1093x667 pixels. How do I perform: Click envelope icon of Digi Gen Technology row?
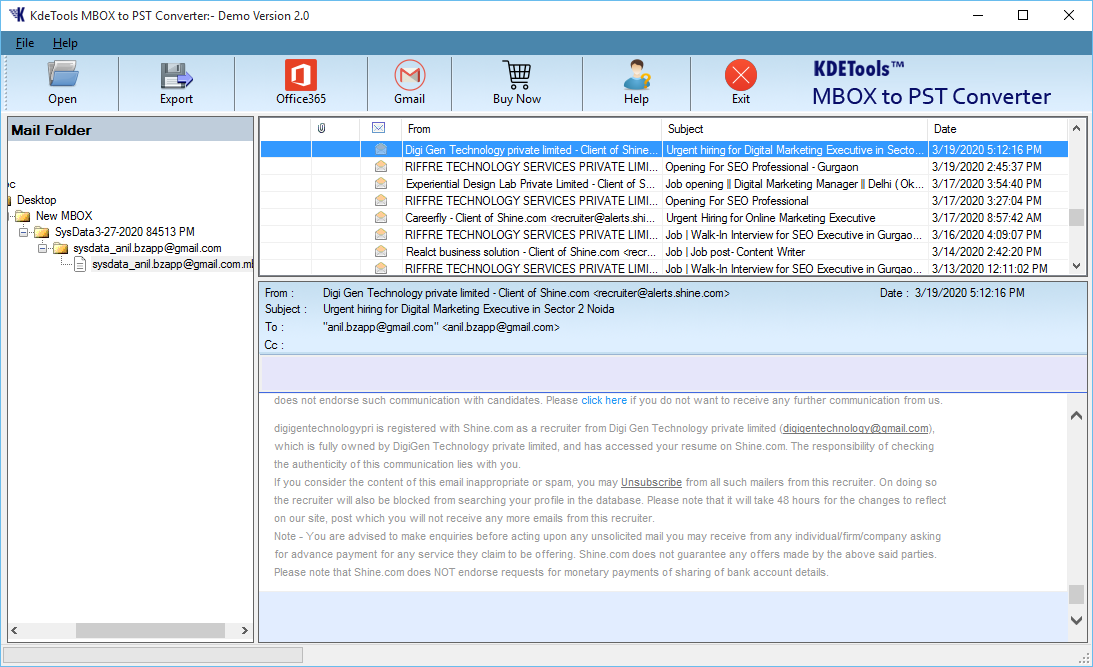(381, 149)
